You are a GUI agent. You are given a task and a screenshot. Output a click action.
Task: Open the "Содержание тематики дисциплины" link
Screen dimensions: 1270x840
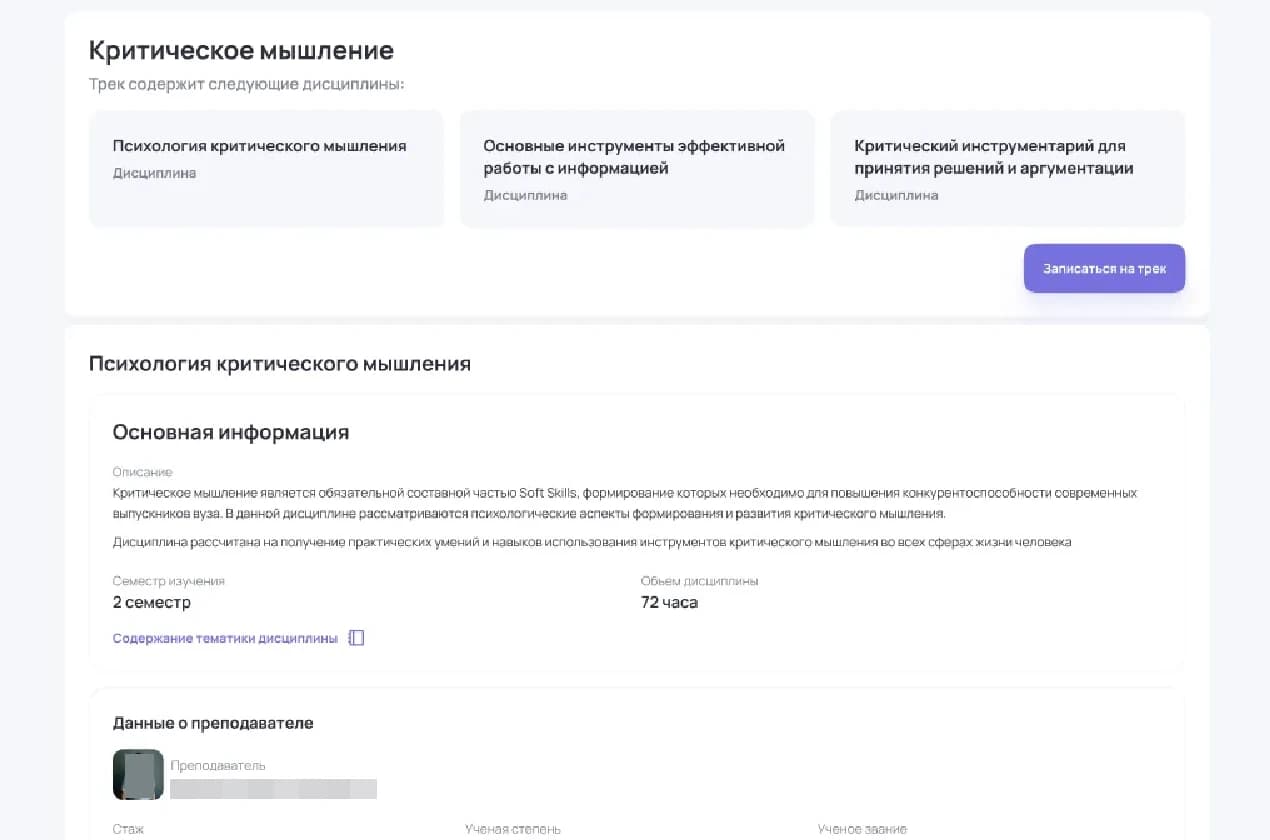click(x=225, y=638)
